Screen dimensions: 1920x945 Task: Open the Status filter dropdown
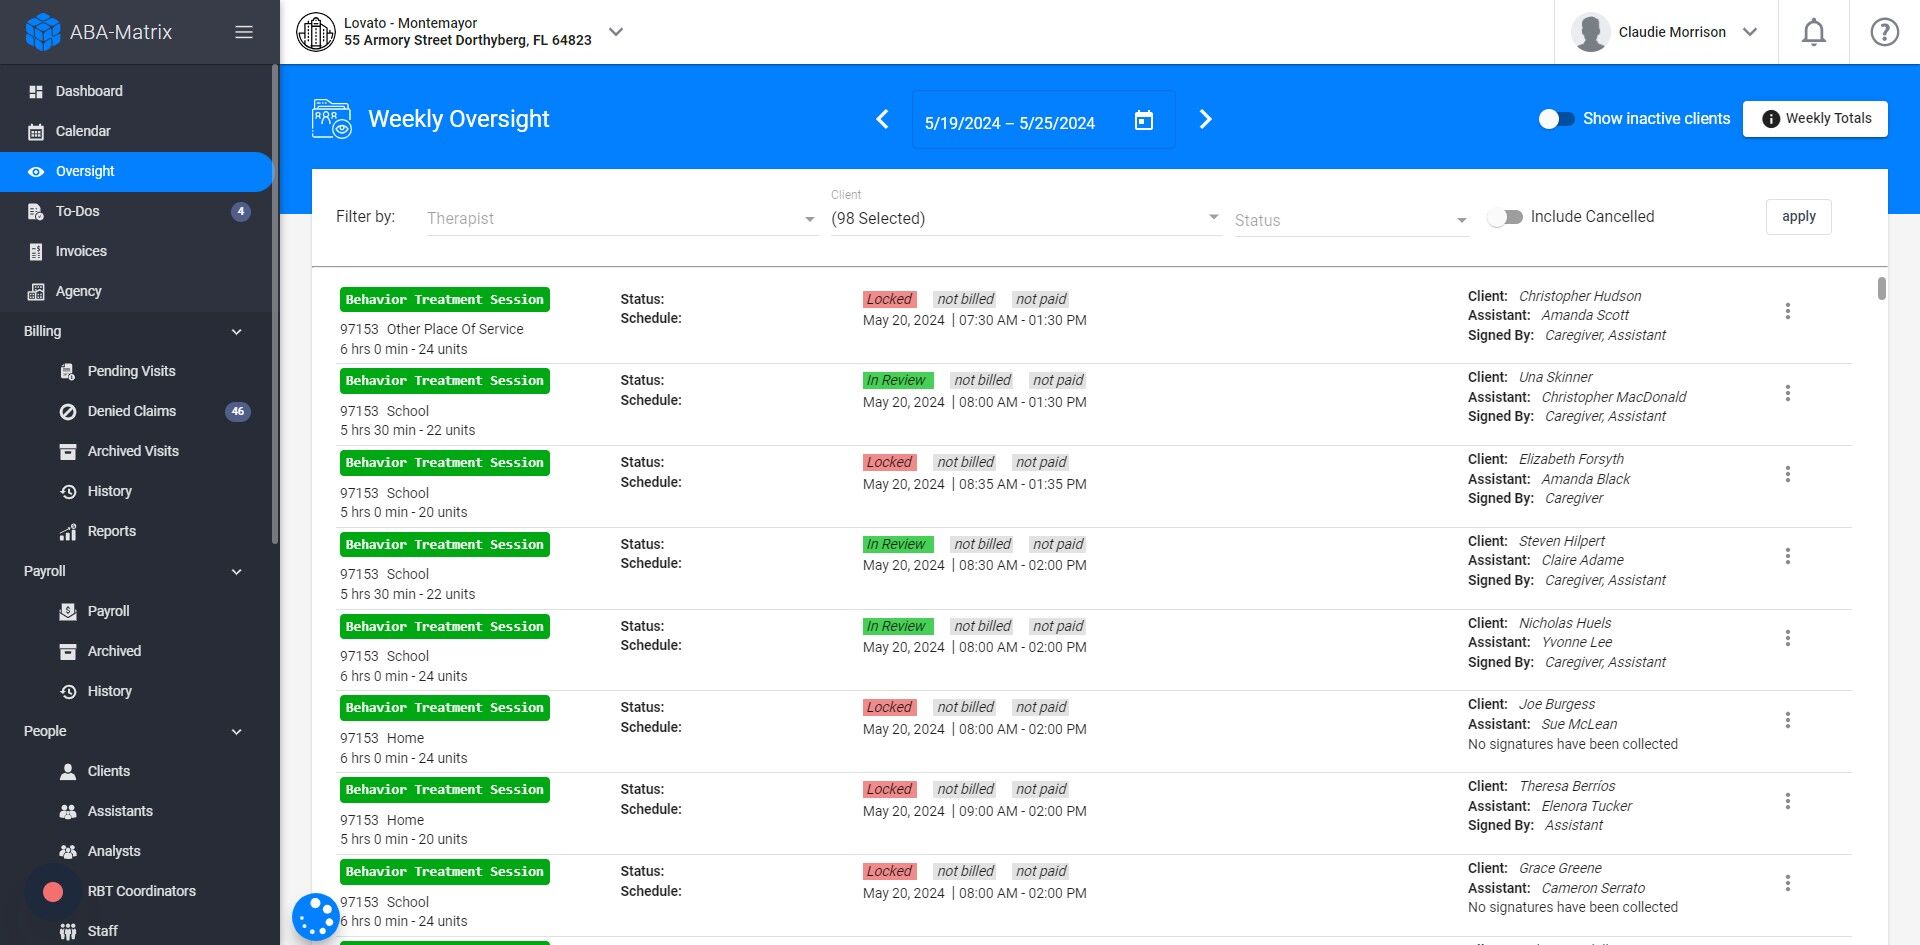click(x=1351, y=220)
